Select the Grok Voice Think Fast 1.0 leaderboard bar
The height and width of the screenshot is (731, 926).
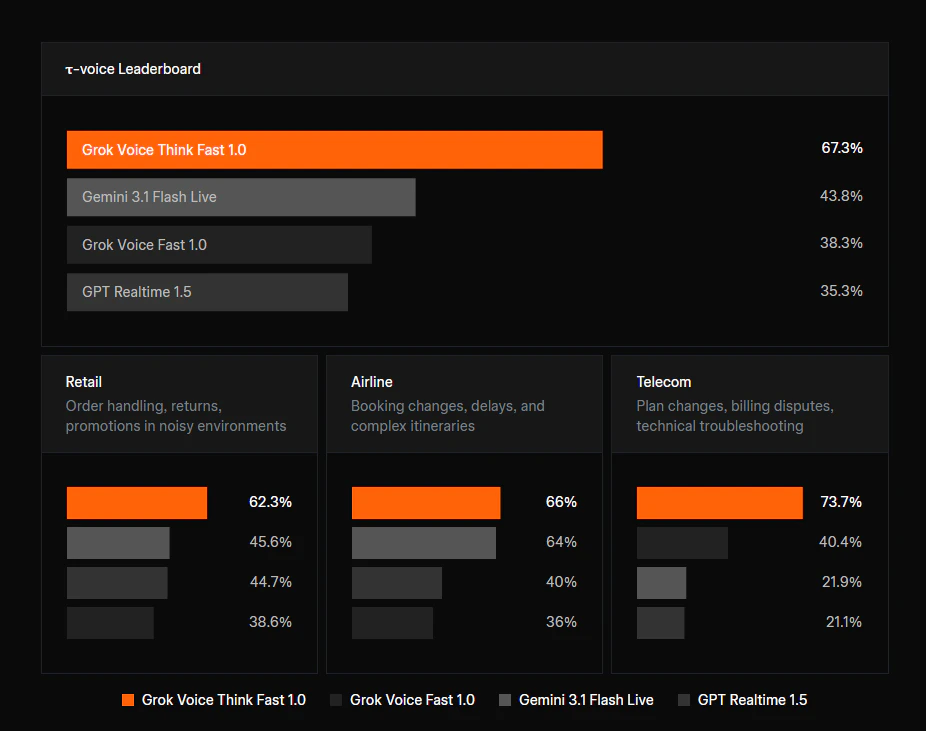(x=334, y=149)
